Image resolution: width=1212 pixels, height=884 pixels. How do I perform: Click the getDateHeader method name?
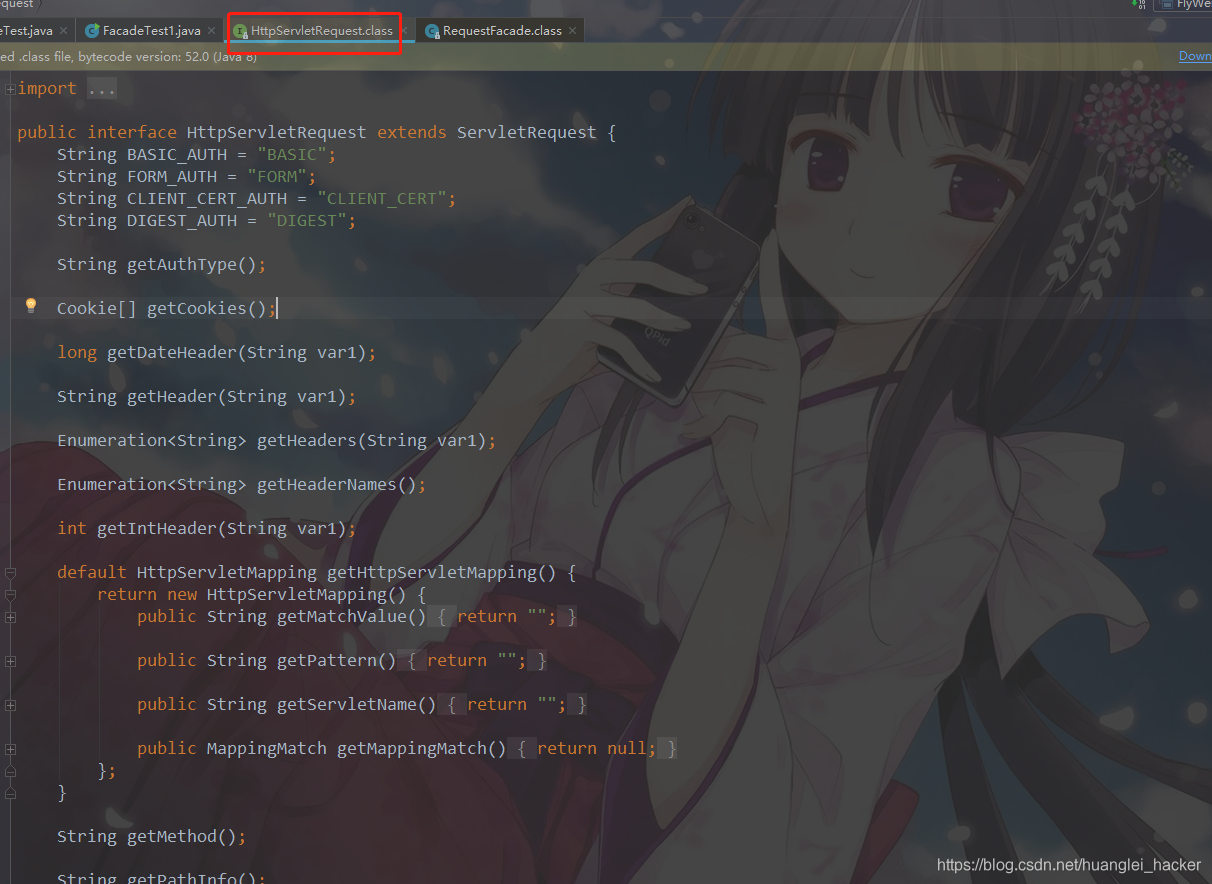click(172, 352)
